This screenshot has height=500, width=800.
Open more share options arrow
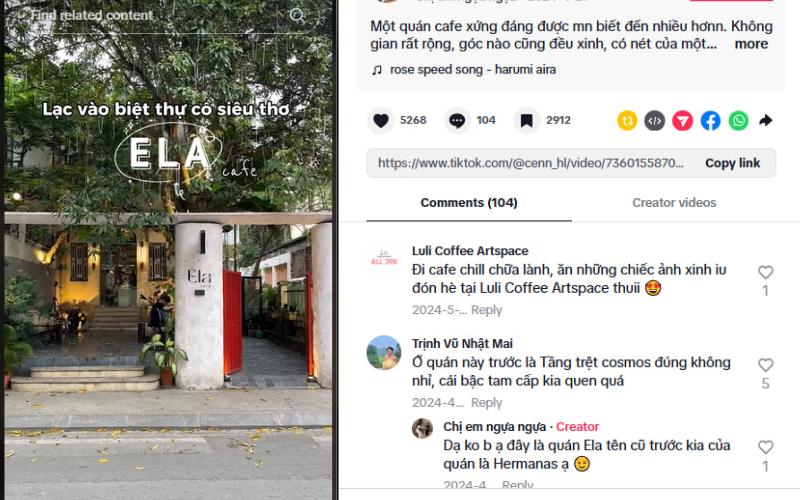click(765, 121)
